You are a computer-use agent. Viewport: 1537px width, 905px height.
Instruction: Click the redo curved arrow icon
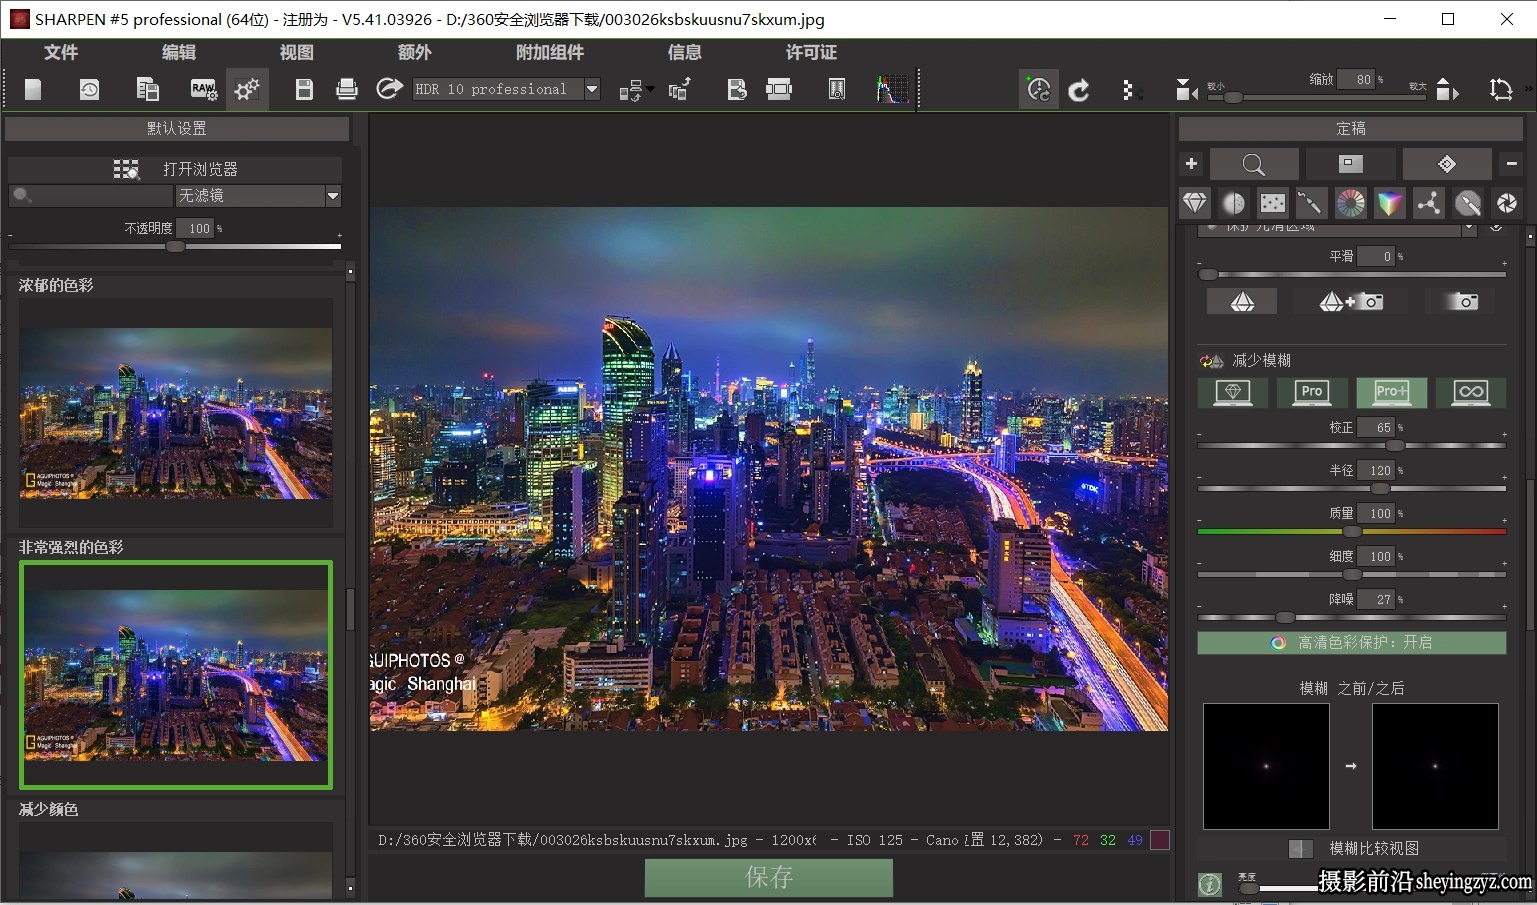[1079, 91]
